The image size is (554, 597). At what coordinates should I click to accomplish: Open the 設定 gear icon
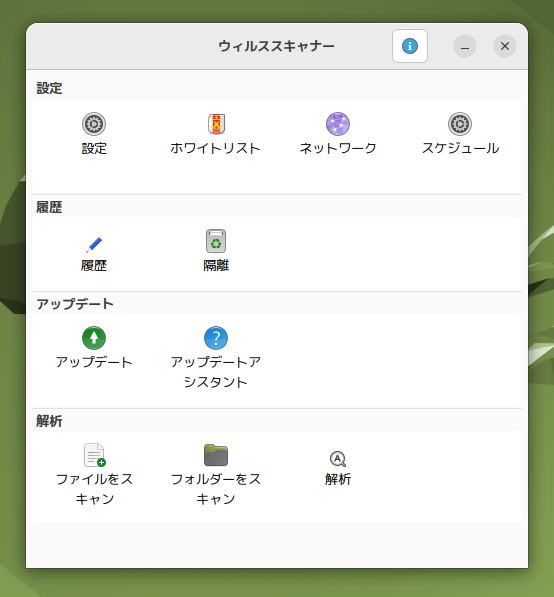coord(94,124)
